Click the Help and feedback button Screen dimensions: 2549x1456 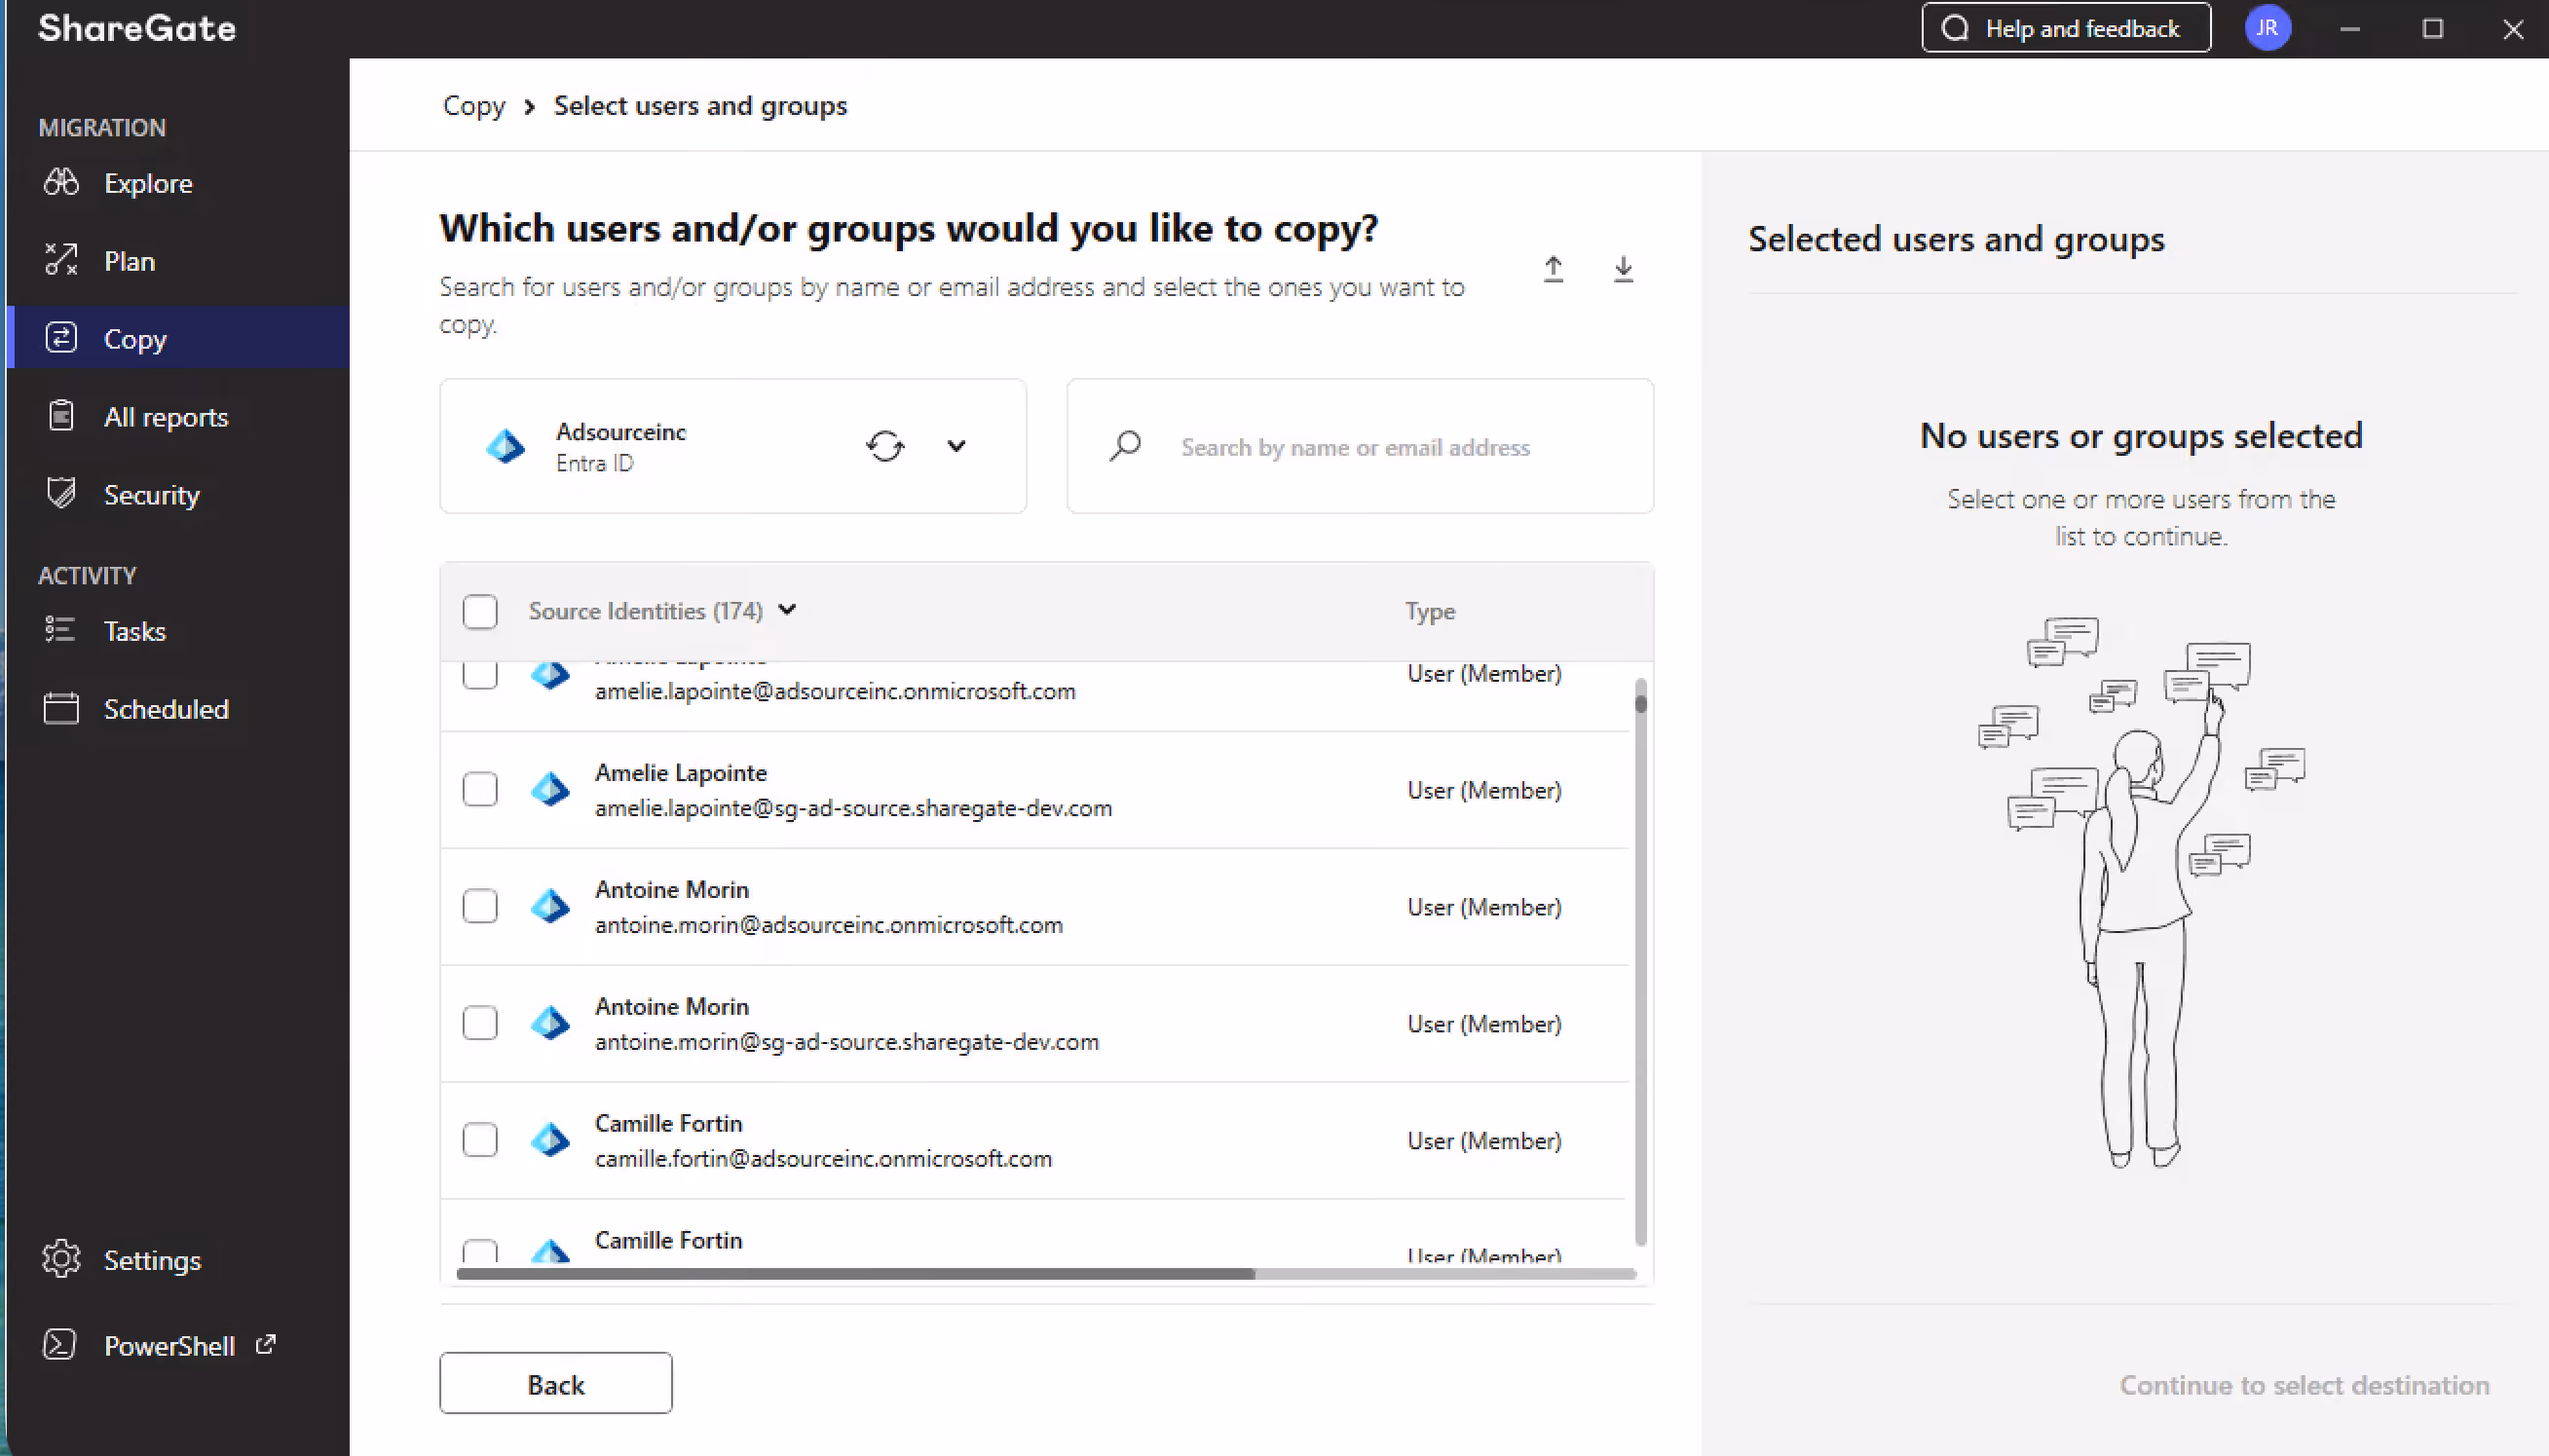(2066, 28)
